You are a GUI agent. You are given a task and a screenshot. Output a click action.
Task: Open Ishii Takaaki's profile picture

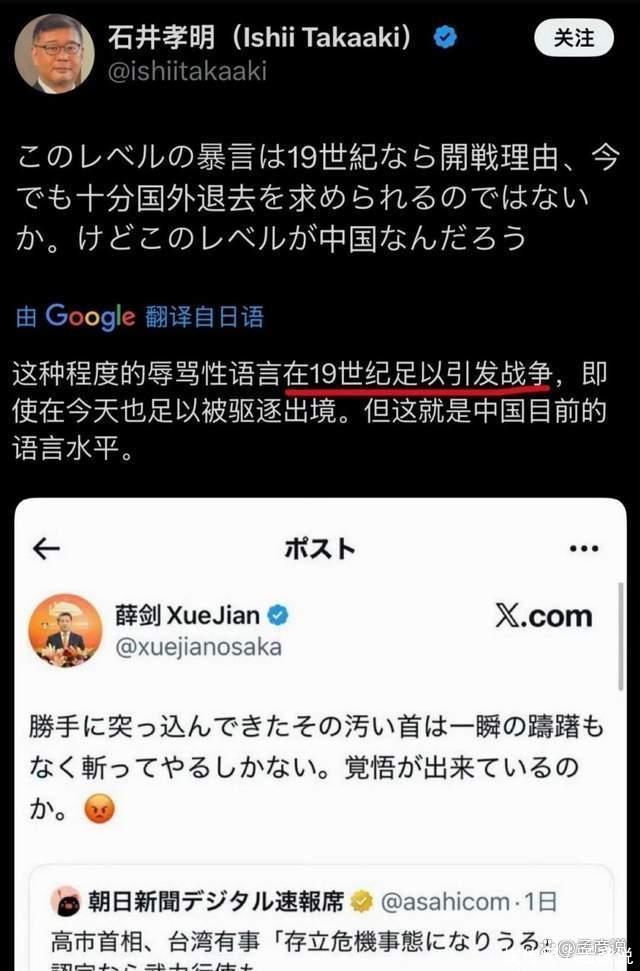click(55, 53)
